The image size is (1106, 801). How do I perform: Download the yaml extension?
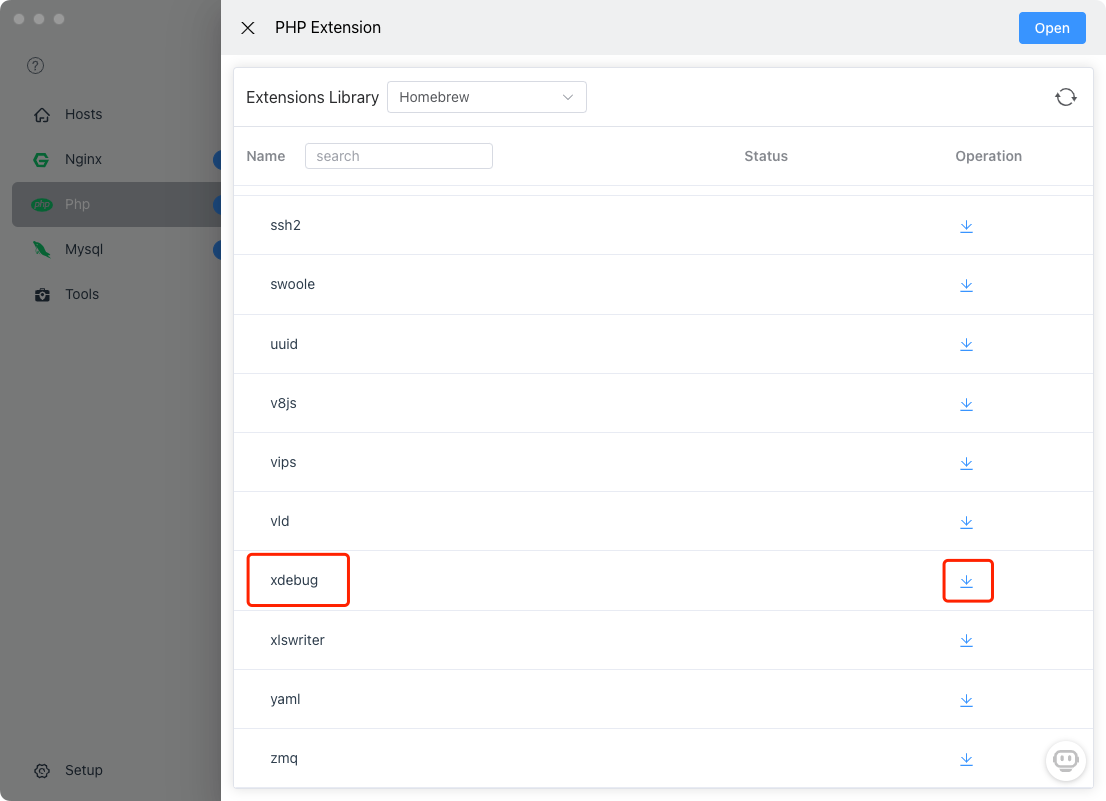966,700
